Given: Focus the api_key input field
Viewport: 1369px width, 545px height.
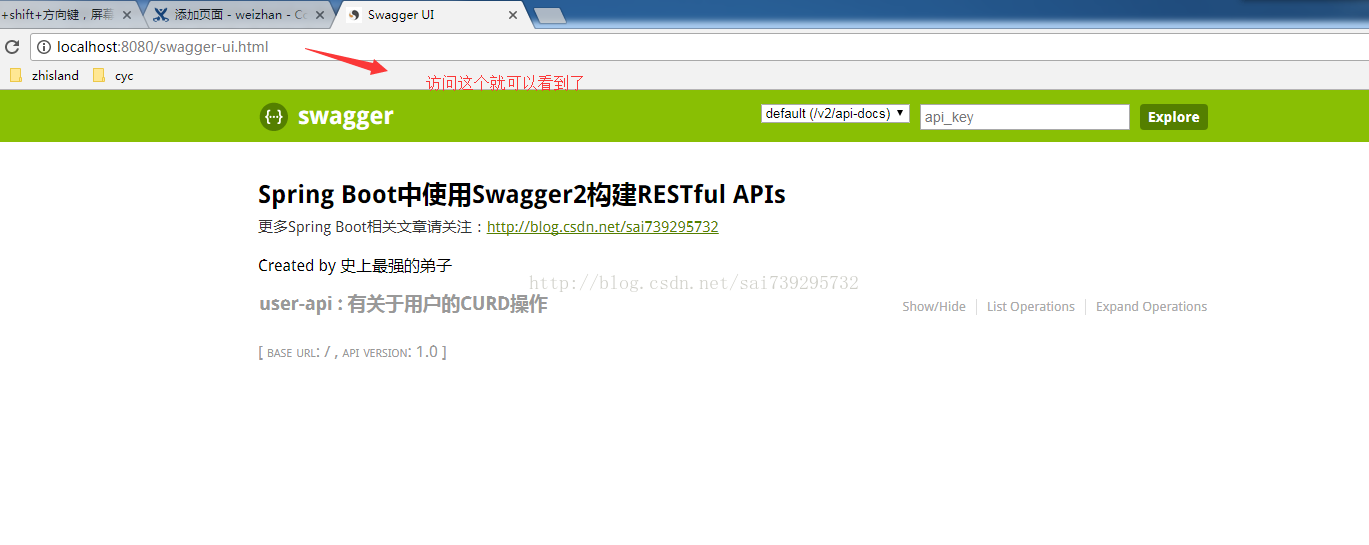Looking at the screenshot, I should (1025, 117).
